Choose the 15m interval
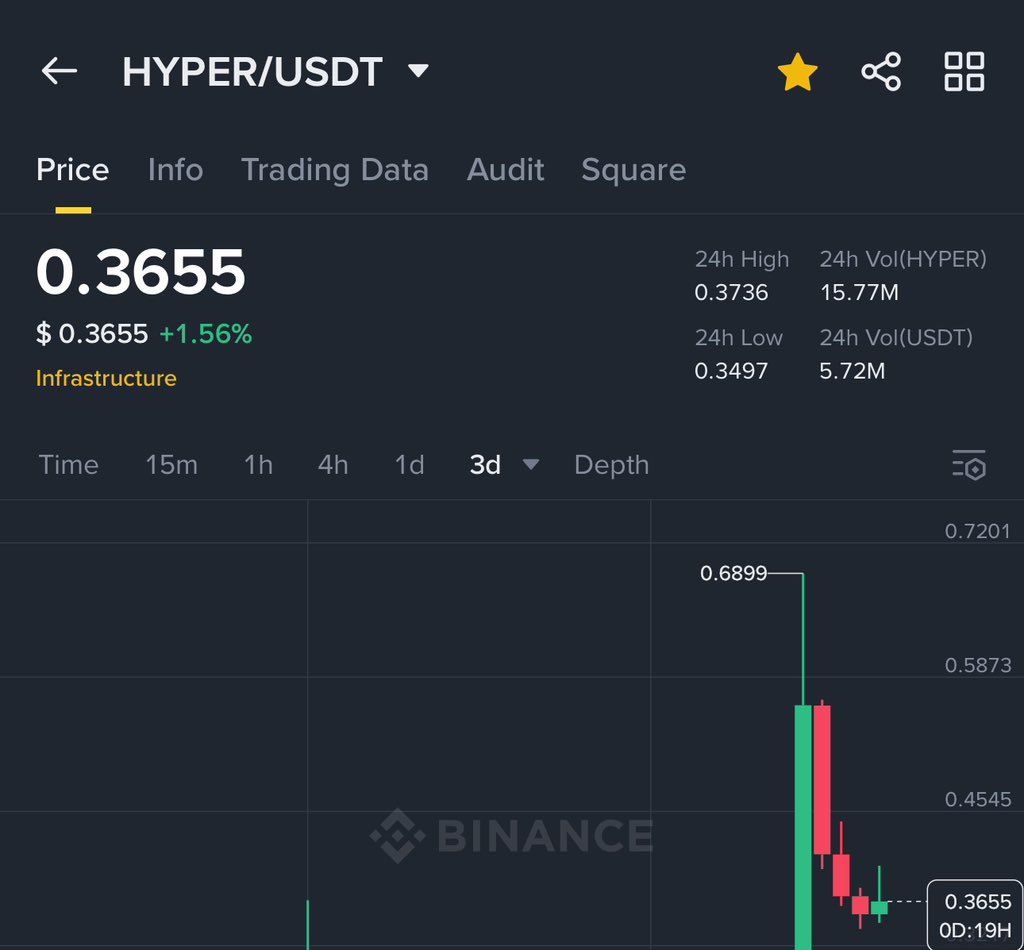The width and height of the screenshot is (1024, 950). tap(171, 465)
